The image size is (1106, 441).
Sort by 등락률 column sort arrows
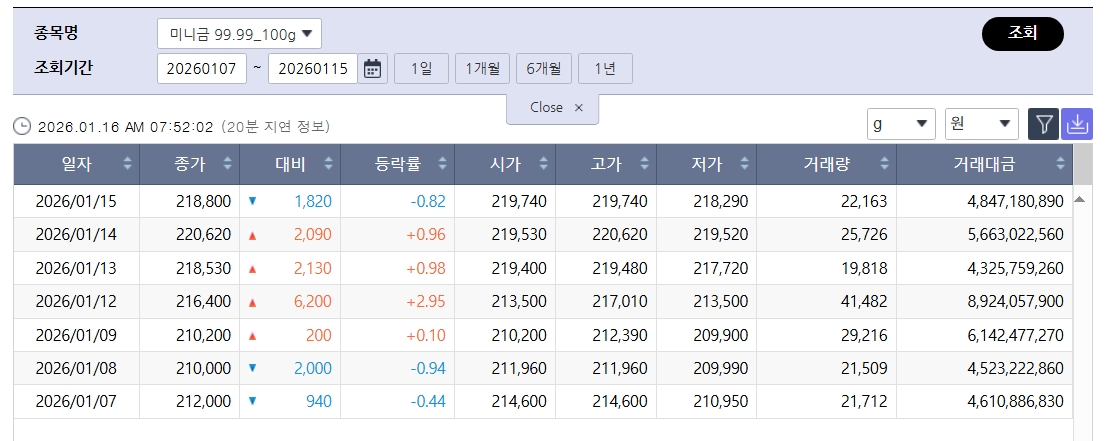click(x=442, y=164)
